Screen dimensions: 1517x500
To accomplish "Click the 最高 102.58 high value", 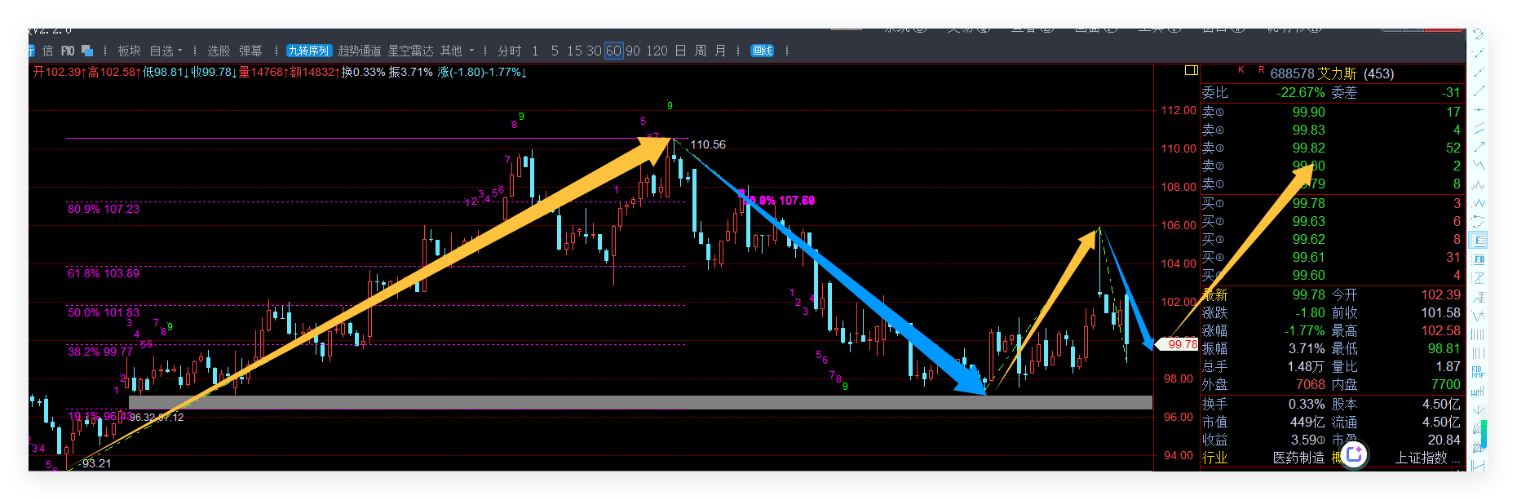I will click(x=1440, y=330).
